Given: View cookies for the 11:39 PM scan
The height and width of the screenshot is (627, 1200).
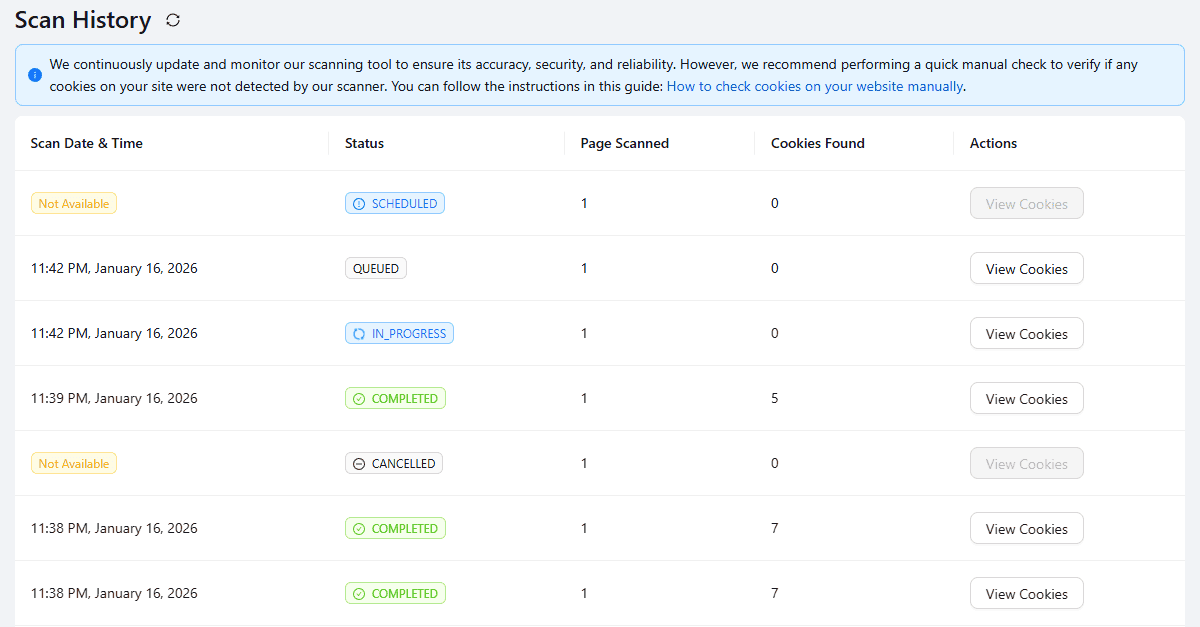Looking at the screenshot, I should click(1026, 399).
